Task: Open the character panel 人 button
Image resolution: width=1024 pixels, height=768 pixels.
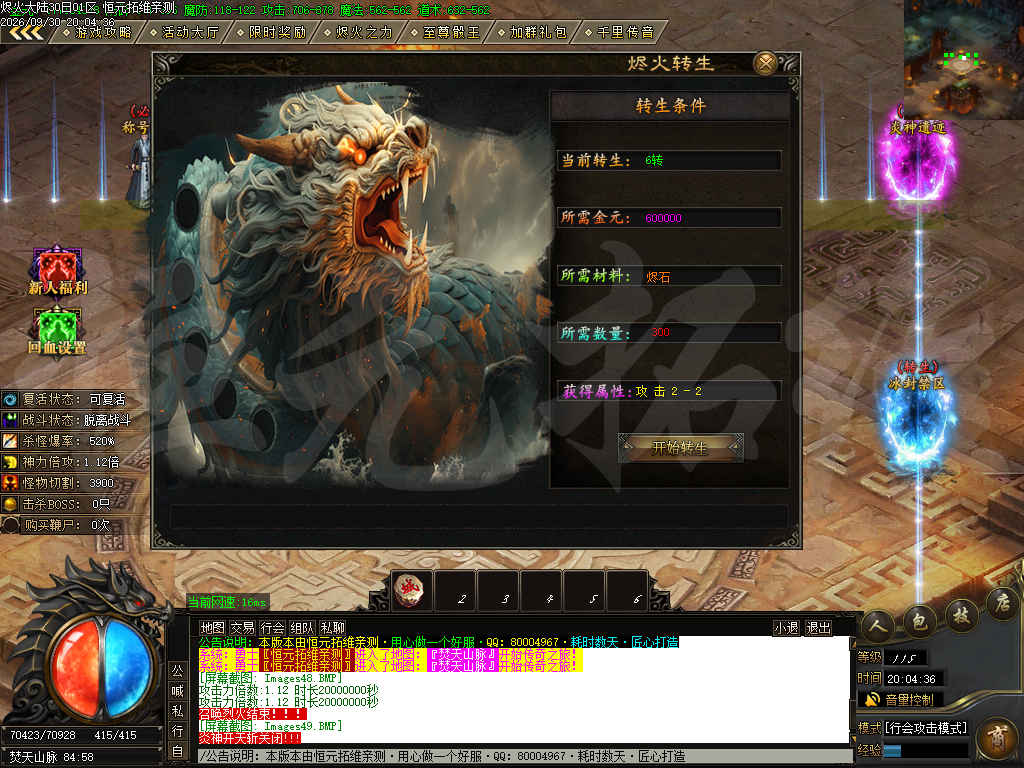Action: [877, 626]
